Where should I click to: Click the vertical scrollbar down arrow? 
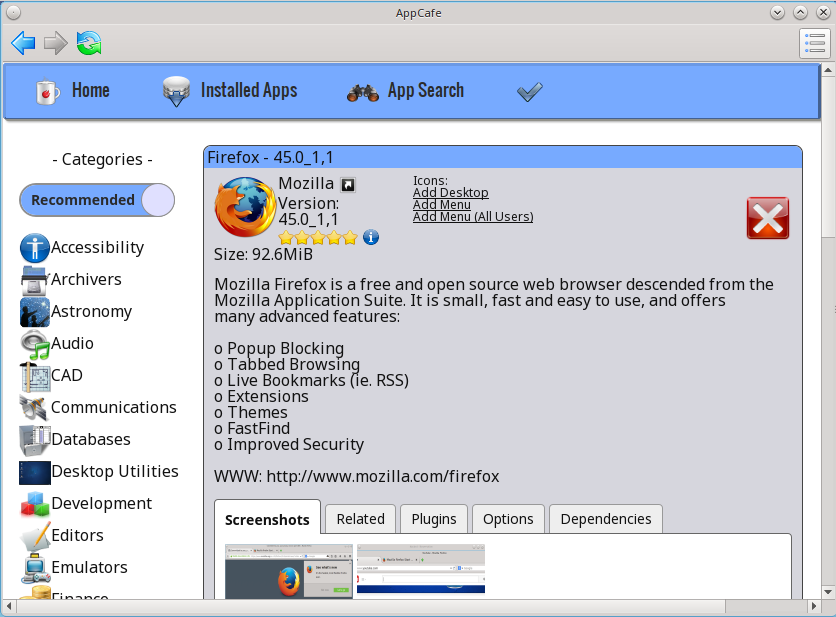[x=828, y=592]
